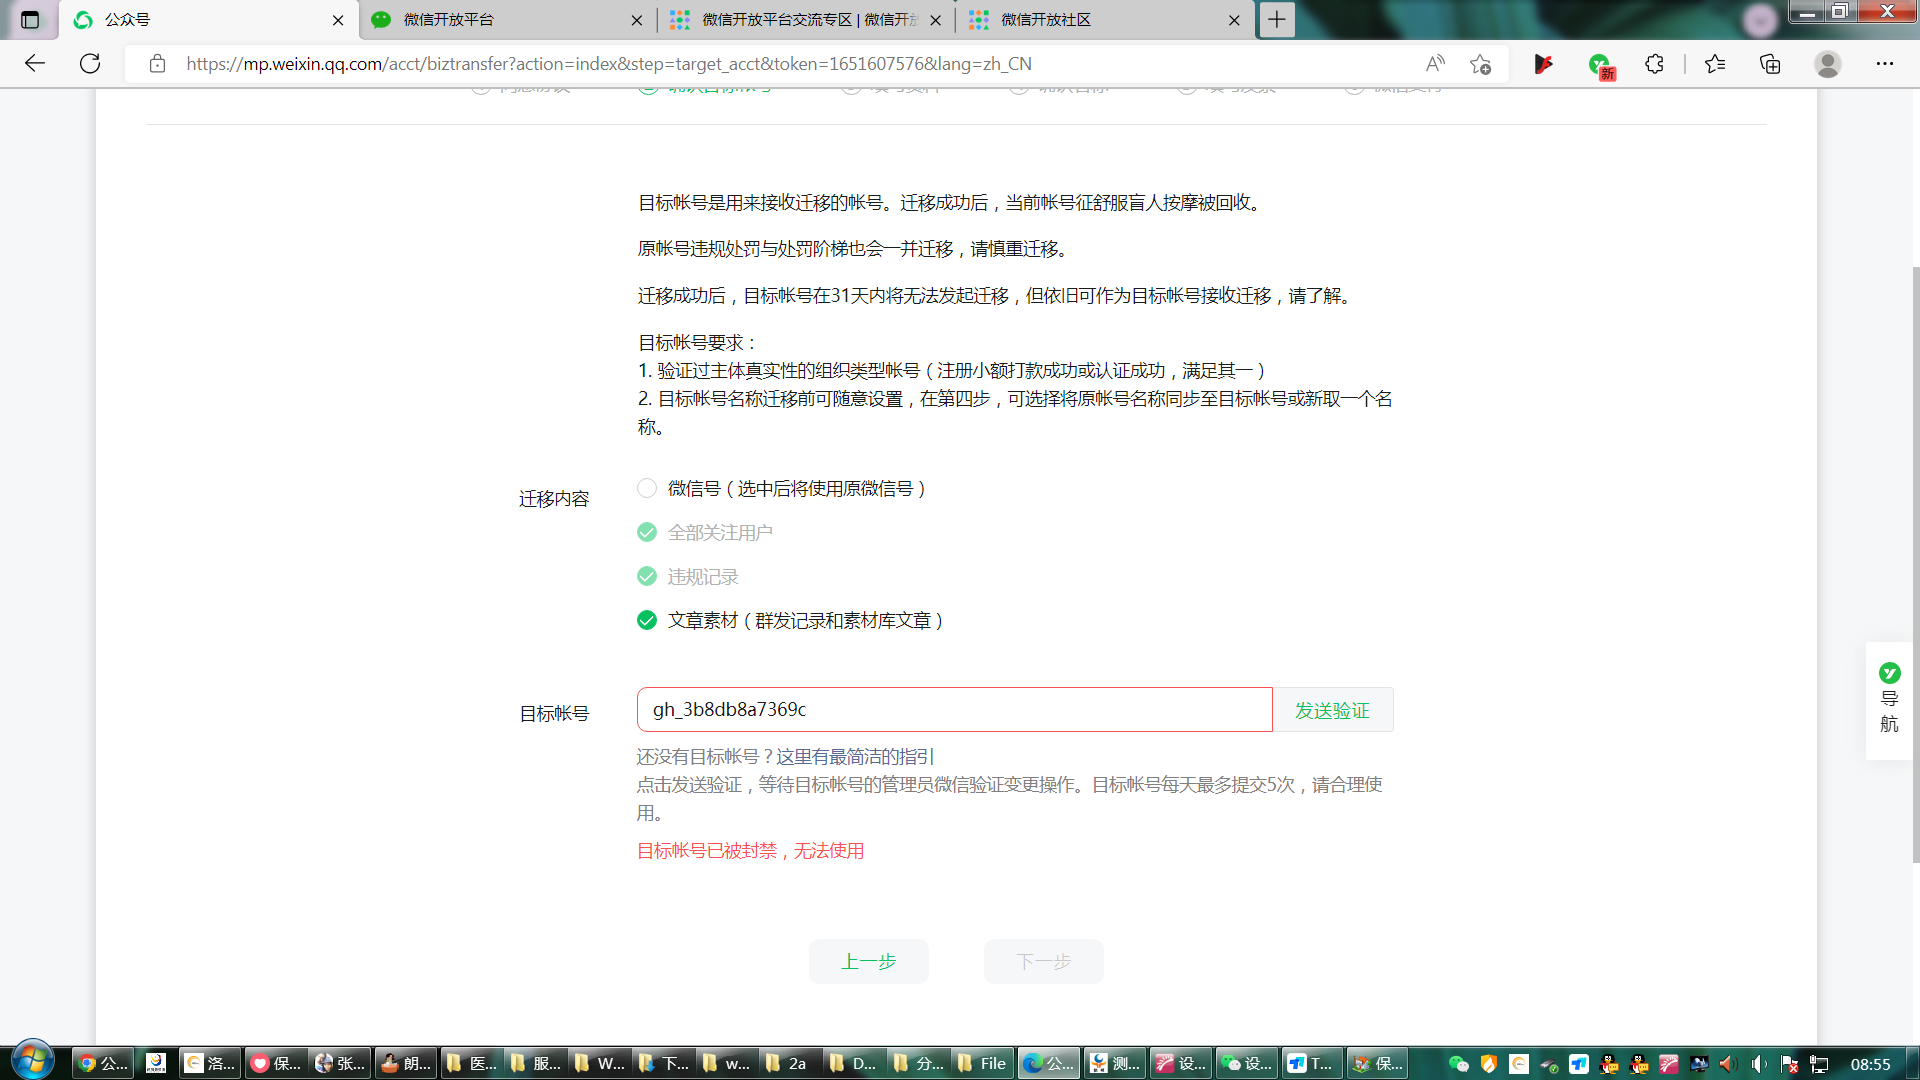
Task: Open the floating 导航 navigation widget
Action: click(x=1888, y=700)
